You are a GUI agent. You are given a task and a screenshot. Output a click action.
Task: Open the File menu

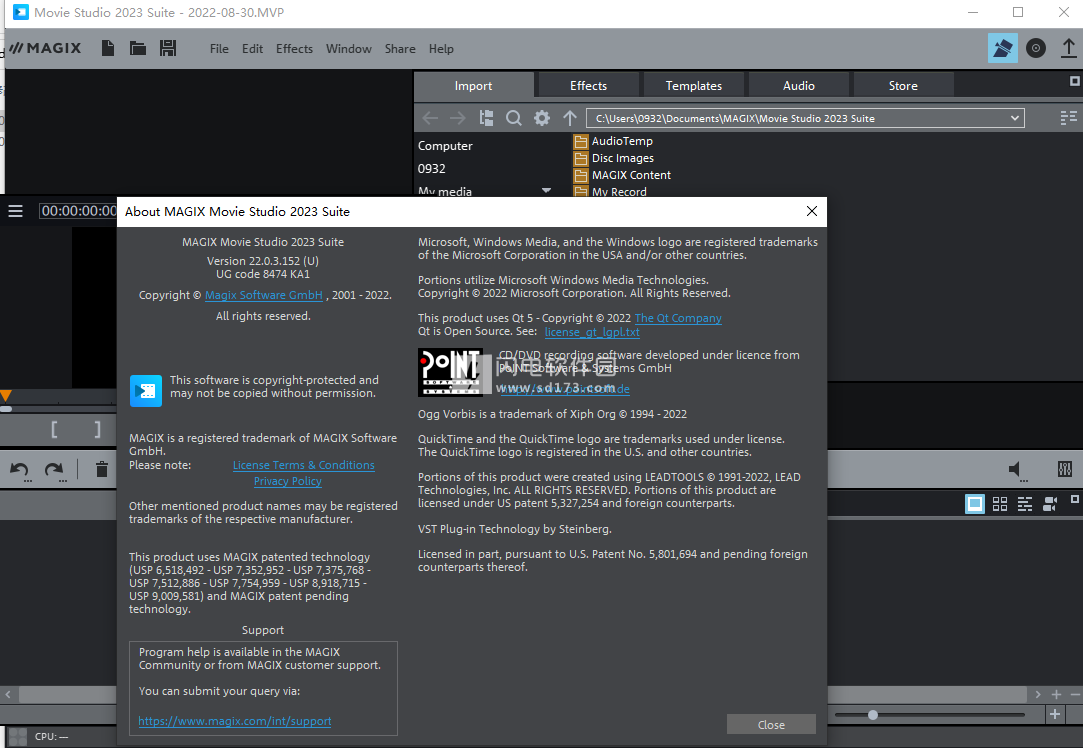click(219, 48)
